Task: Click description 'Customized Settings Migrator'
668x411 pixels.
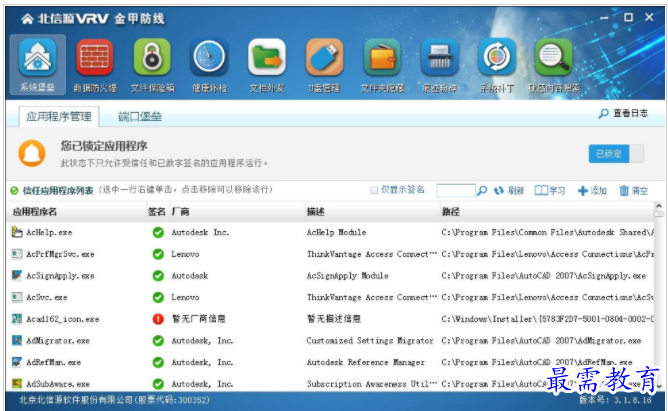Action: click(x=370, y=341)
